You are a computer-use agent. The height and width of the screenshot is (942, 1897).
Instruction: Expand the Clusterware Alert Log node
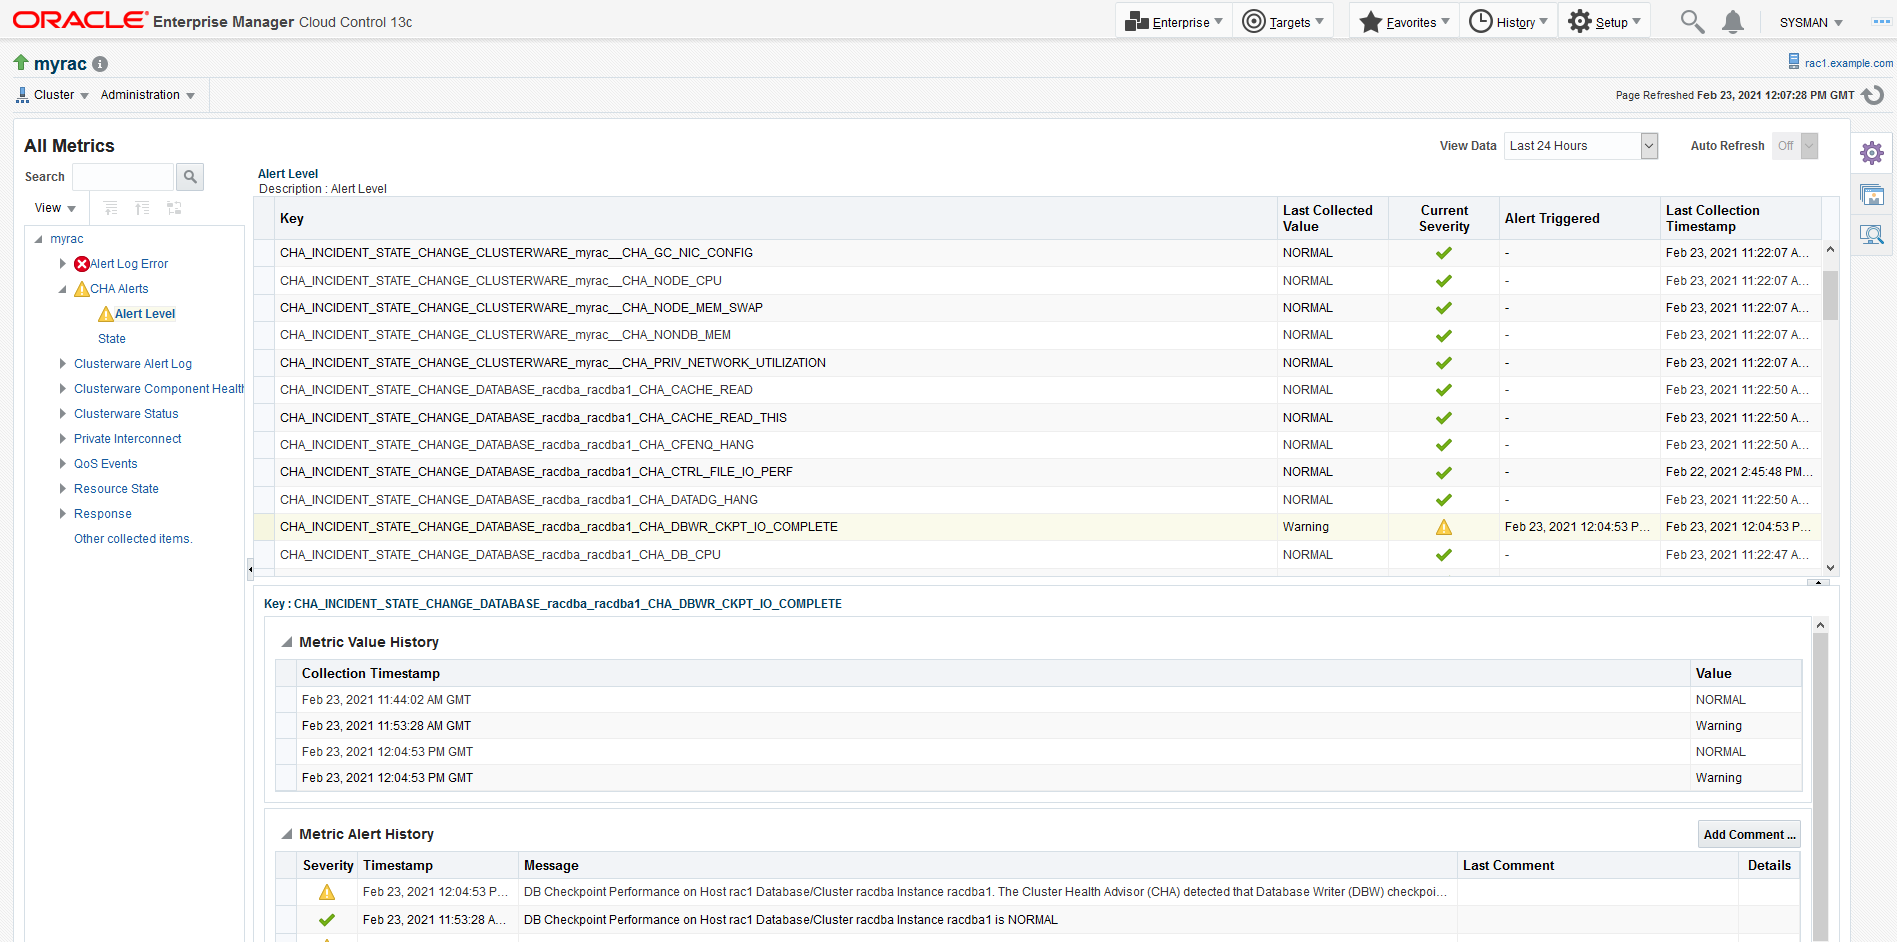point(63,364)
